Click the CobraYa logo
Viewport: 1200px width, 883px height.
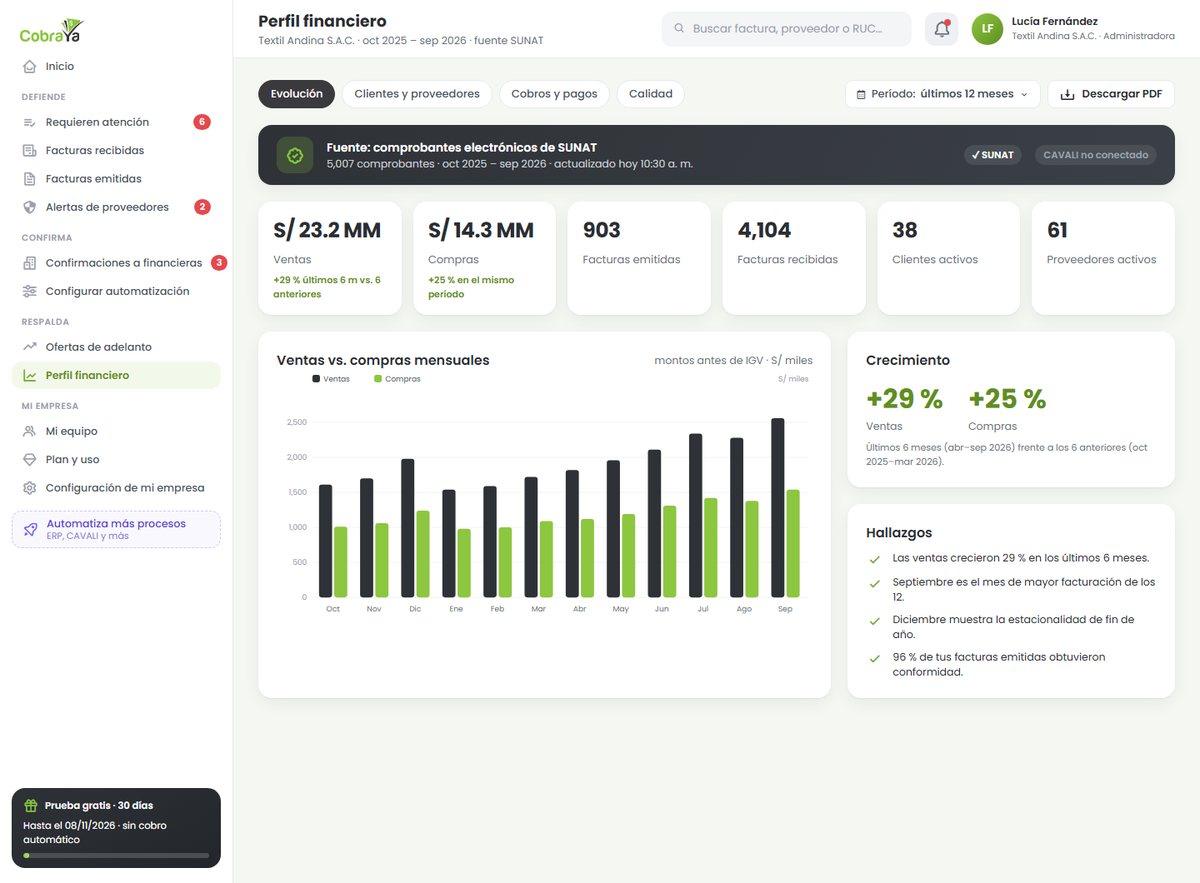pos(52,31)
